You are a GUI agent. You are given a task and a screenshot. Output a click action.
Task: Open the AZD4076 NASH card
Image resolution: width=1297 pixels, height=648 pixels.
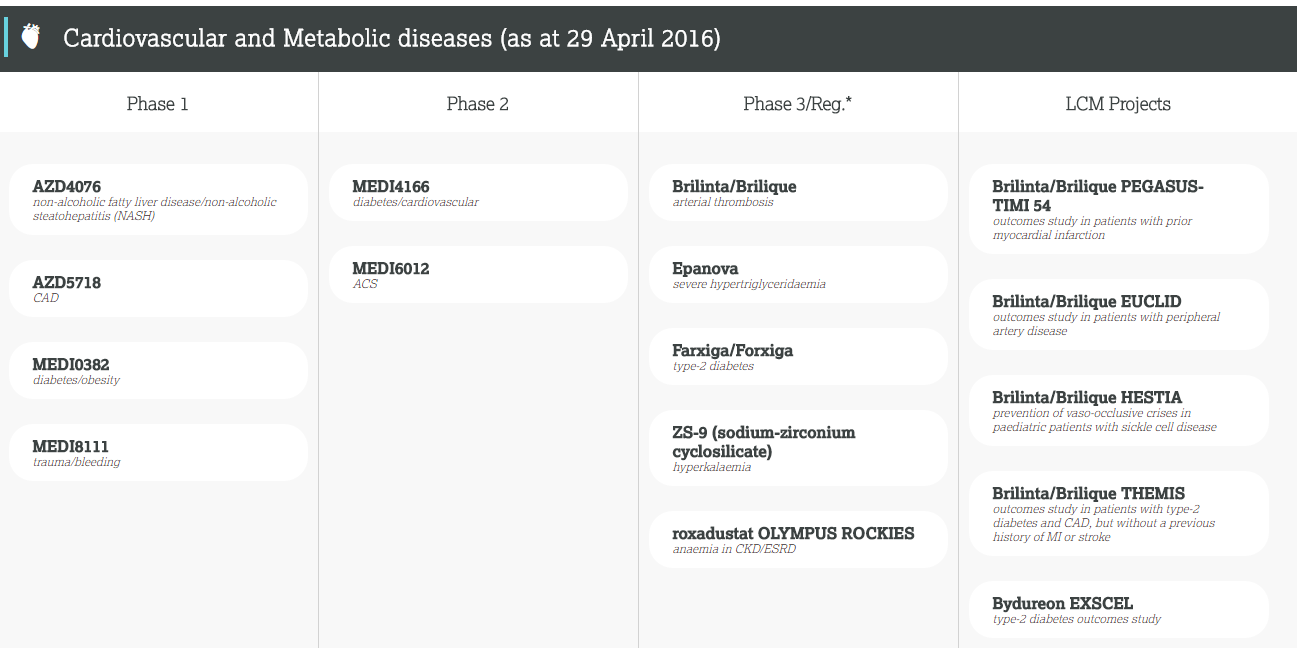(159, 199)
